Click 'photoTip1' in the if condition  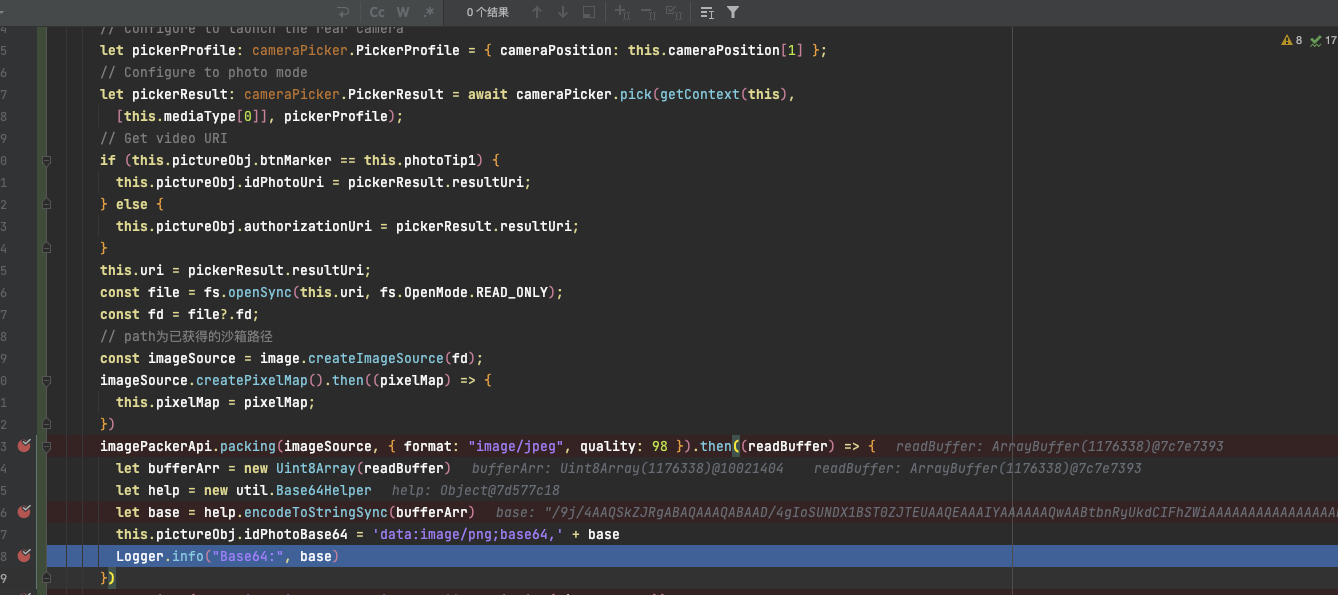tap(440, 160)
